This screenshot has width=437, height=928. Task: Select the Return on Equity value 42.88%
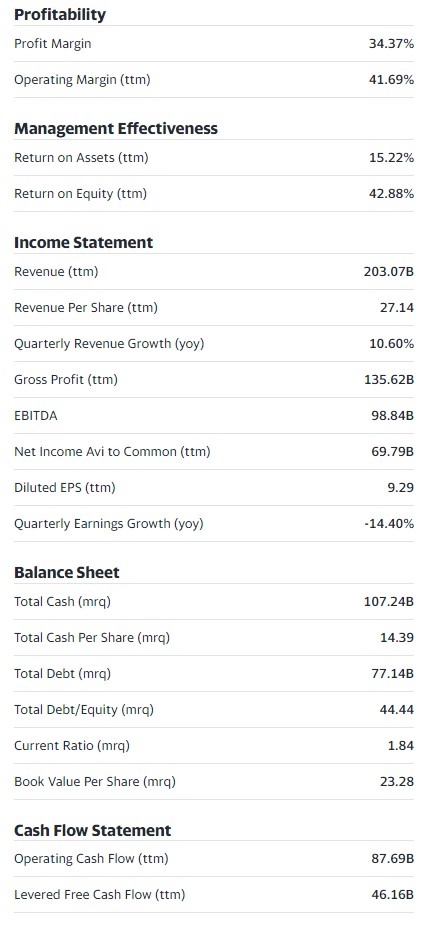(391, 194)
